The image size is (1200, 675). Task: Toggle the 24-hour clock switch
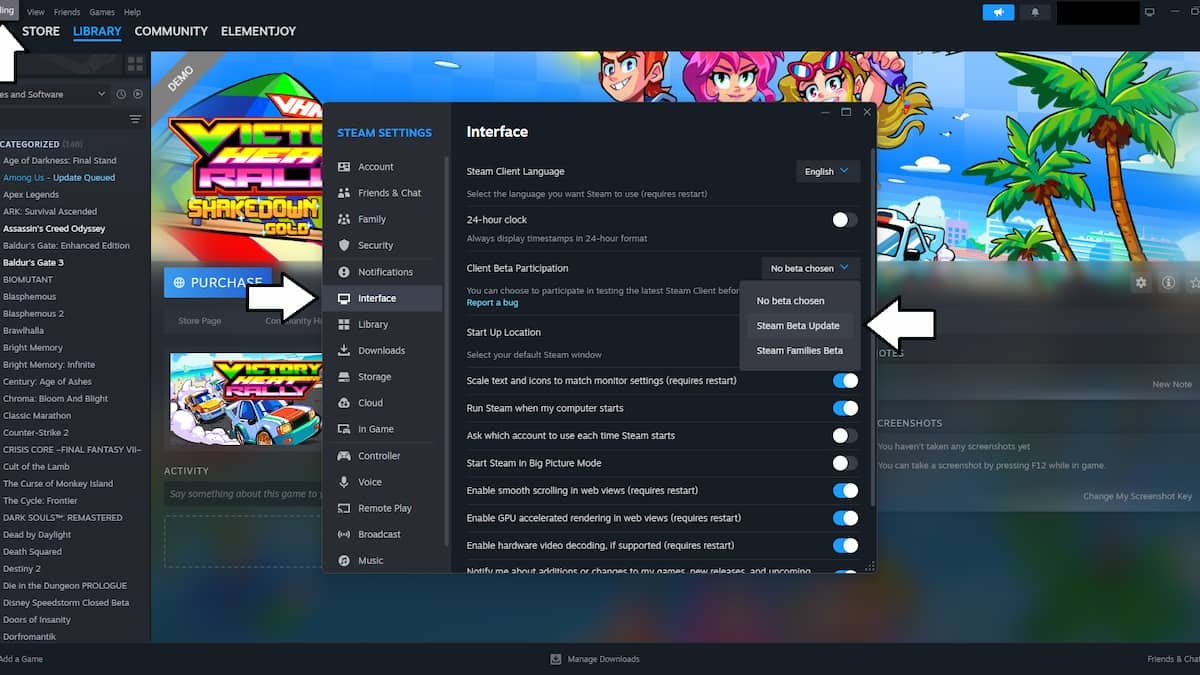(x=844, y=220)
